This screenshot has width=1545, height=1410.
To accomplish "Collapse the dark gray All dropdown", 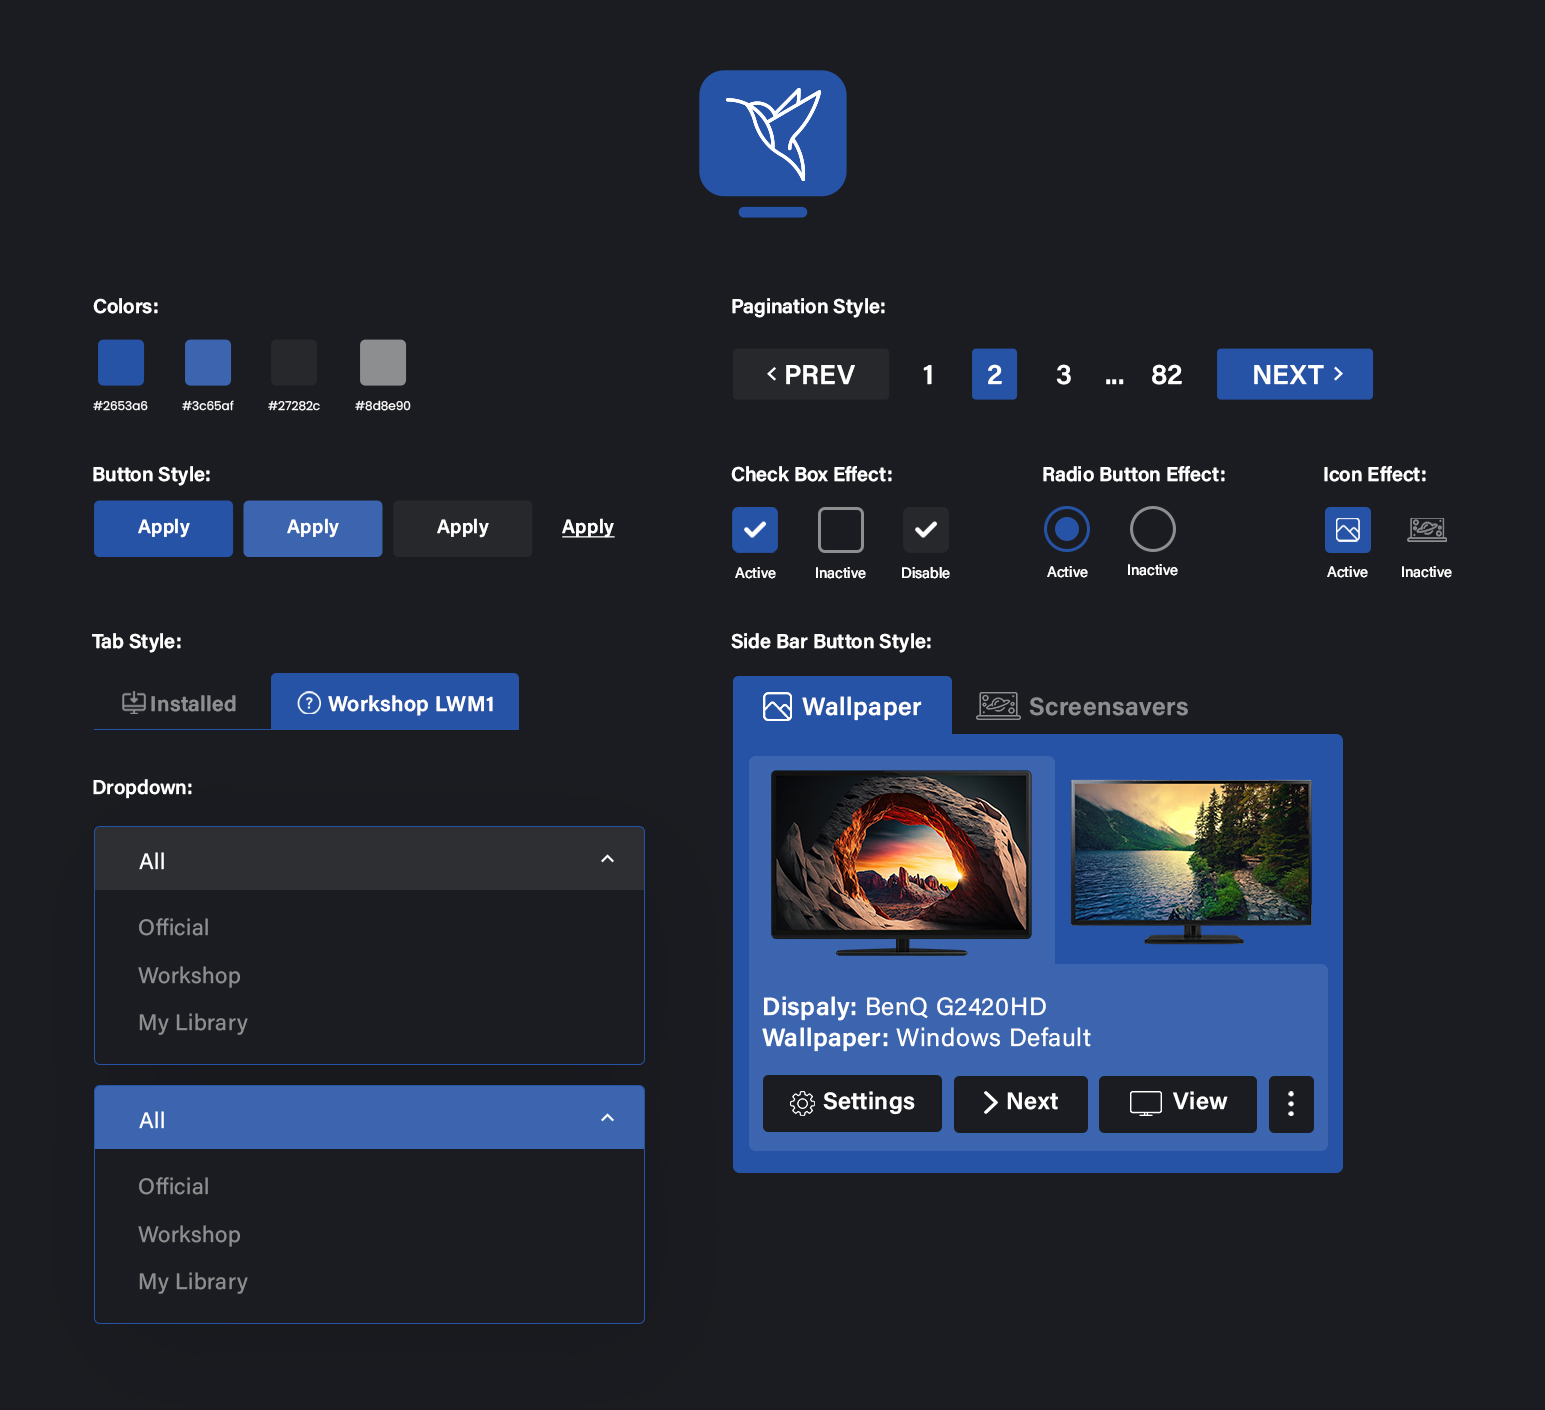I will [607, 859].
